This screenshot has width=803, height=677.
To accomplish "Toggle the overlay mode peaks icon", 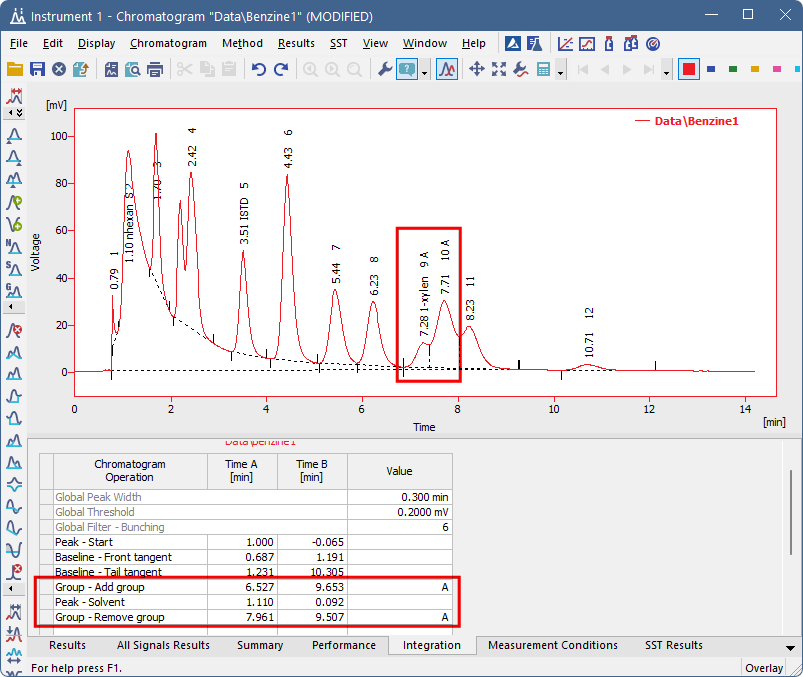I will point(447,69).
